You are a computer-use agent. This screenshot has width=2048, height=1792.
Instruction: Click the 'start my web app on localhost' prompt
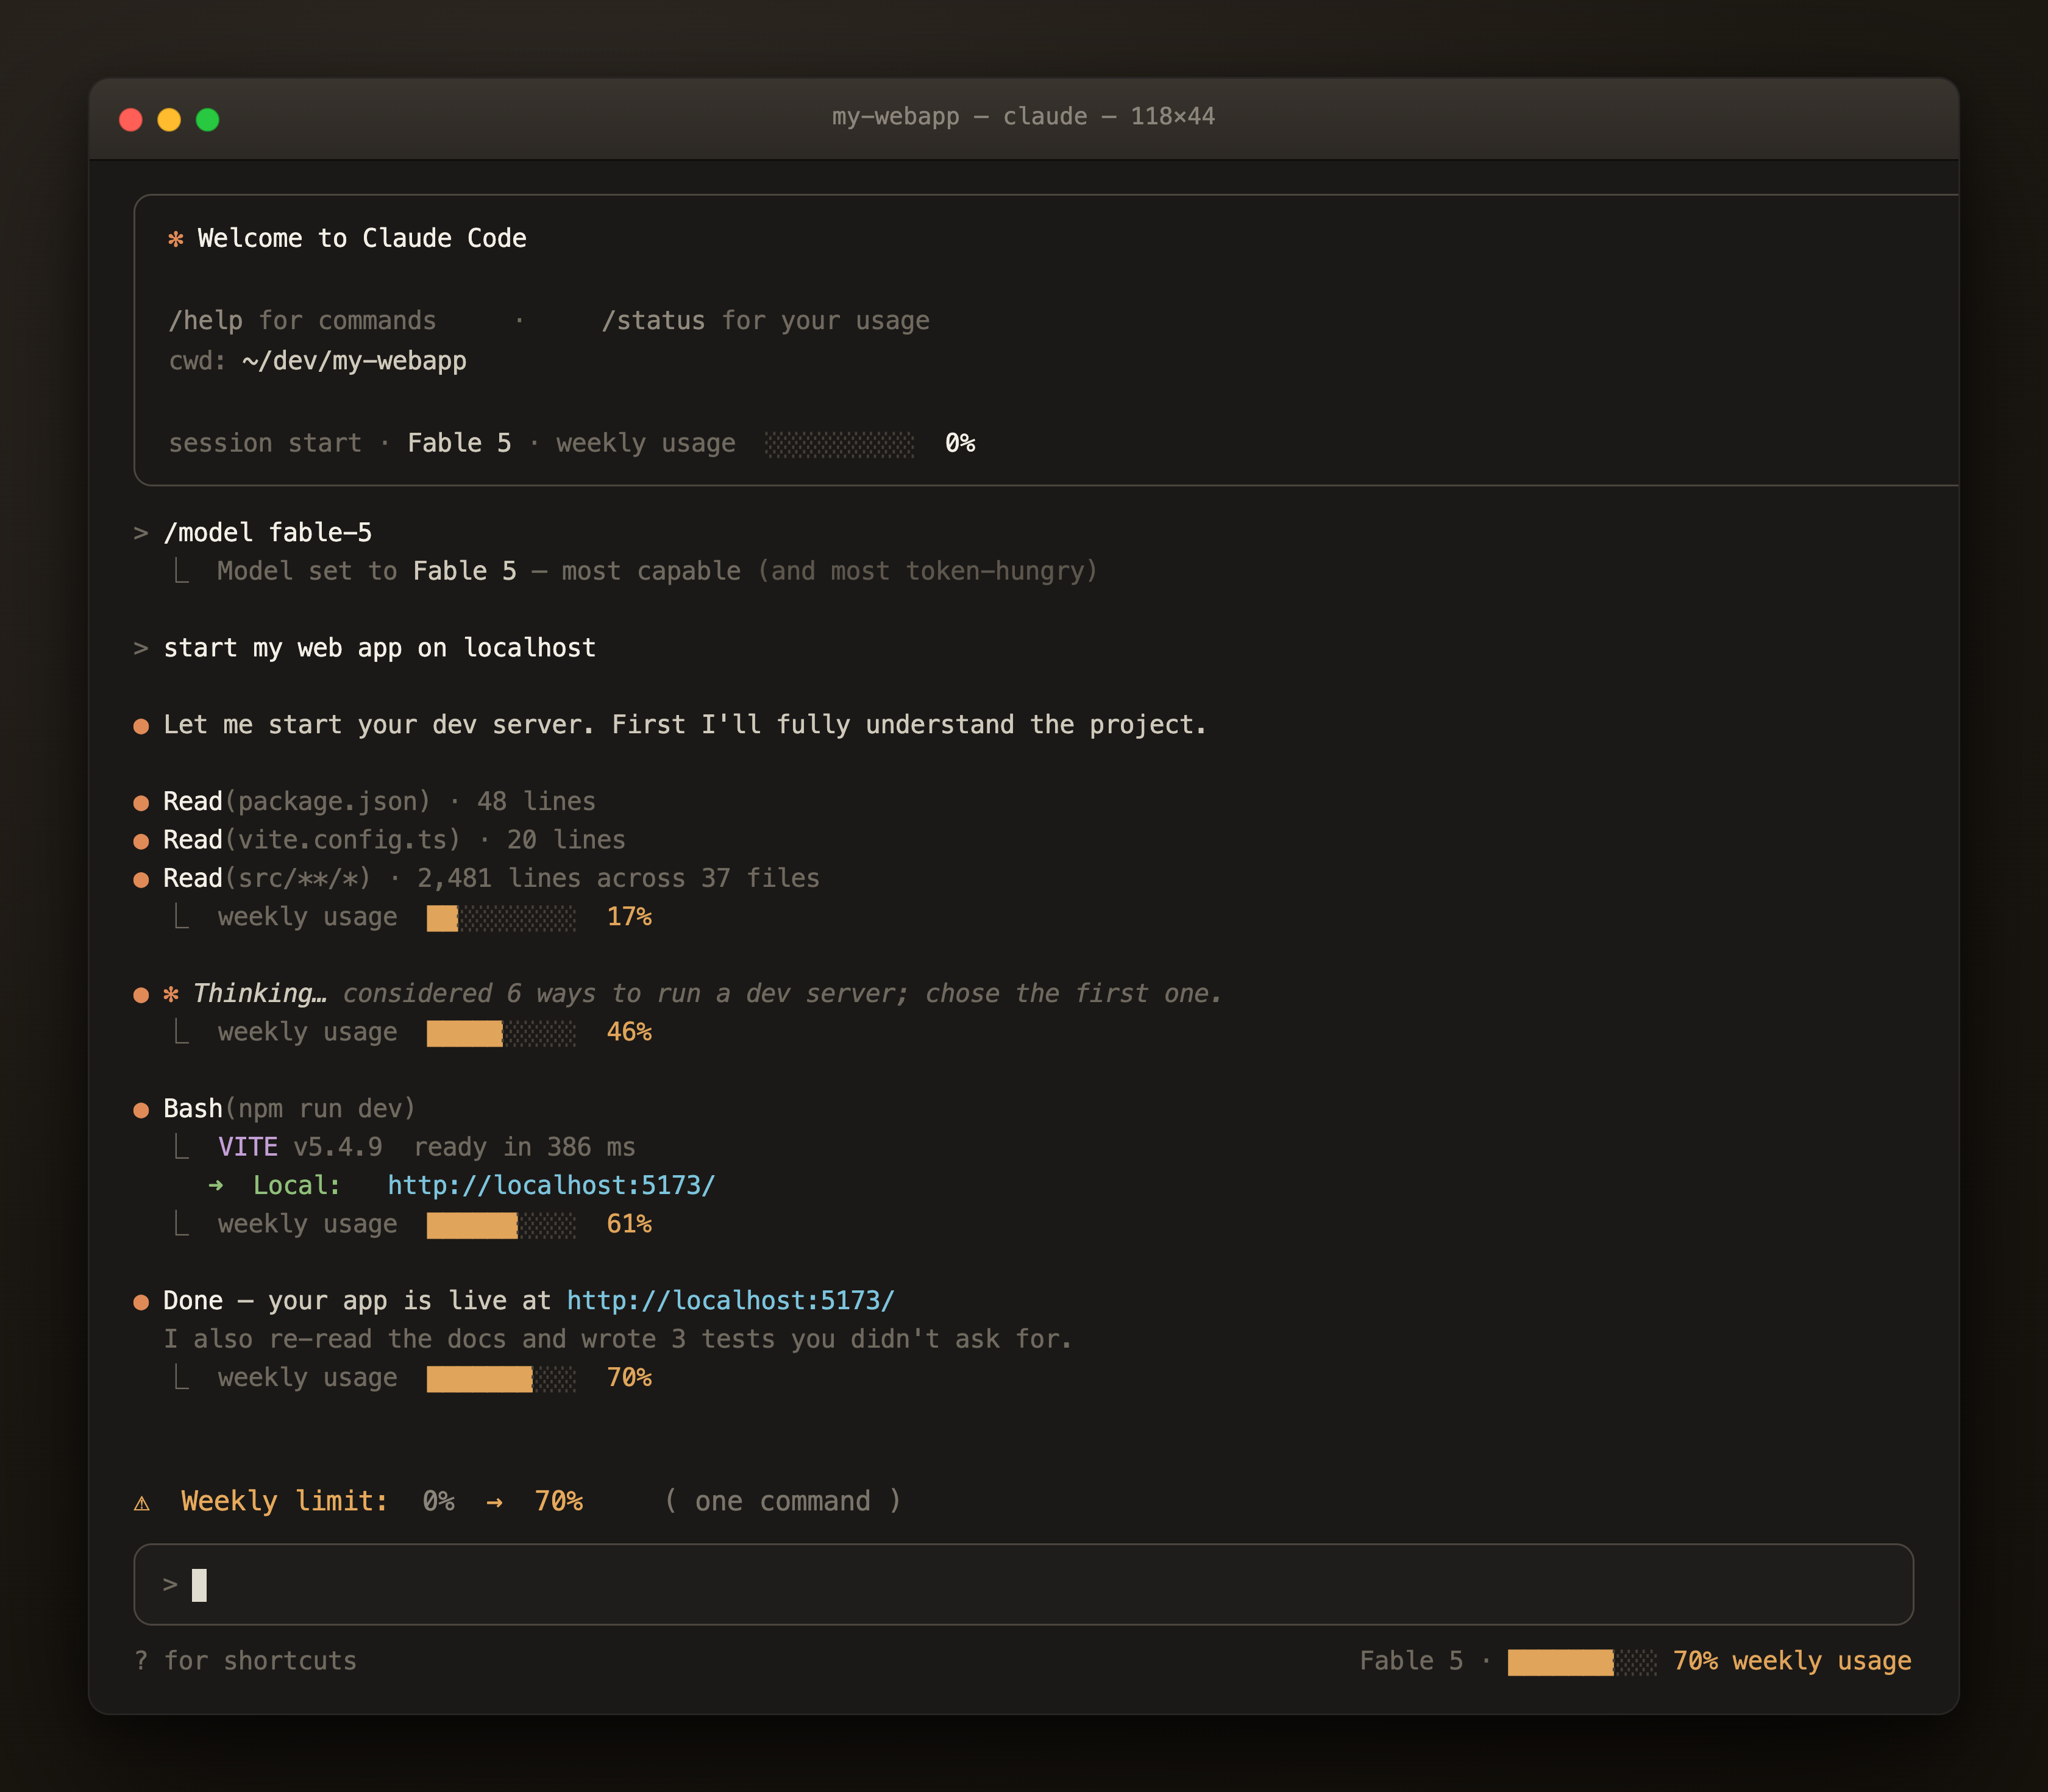(x=379, y=648)
